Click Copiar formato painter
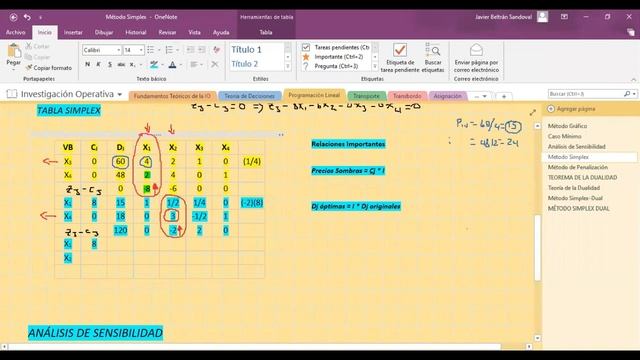Image resolution: width=640 pixels, height=360 pixels. coord(48,68)
